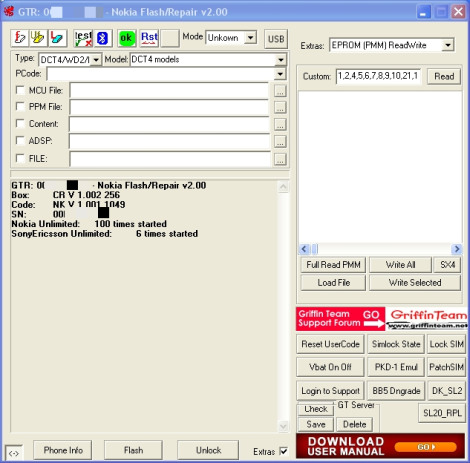Screen dimensions: 470x463
Task: Click Write All button
Action: point(400,265)
